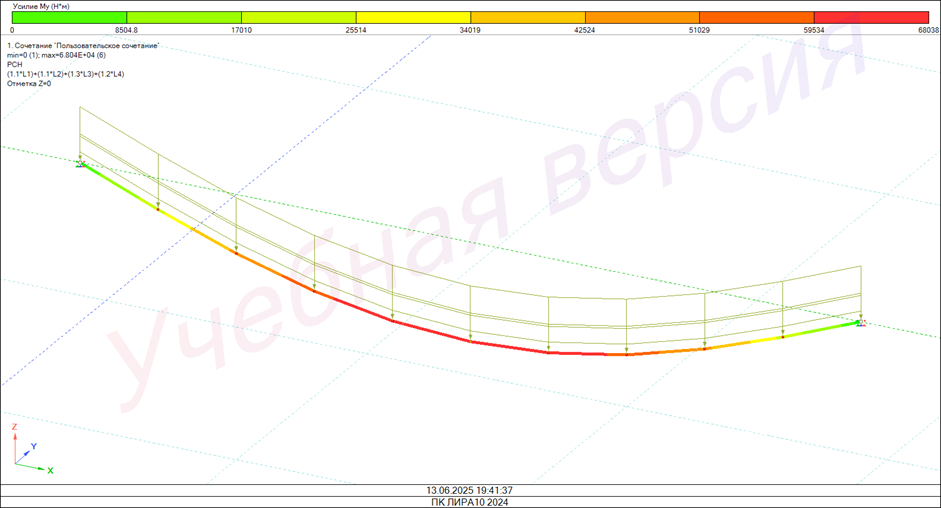Pick the orange 42524–51029 legend swatch

(642, 17)
